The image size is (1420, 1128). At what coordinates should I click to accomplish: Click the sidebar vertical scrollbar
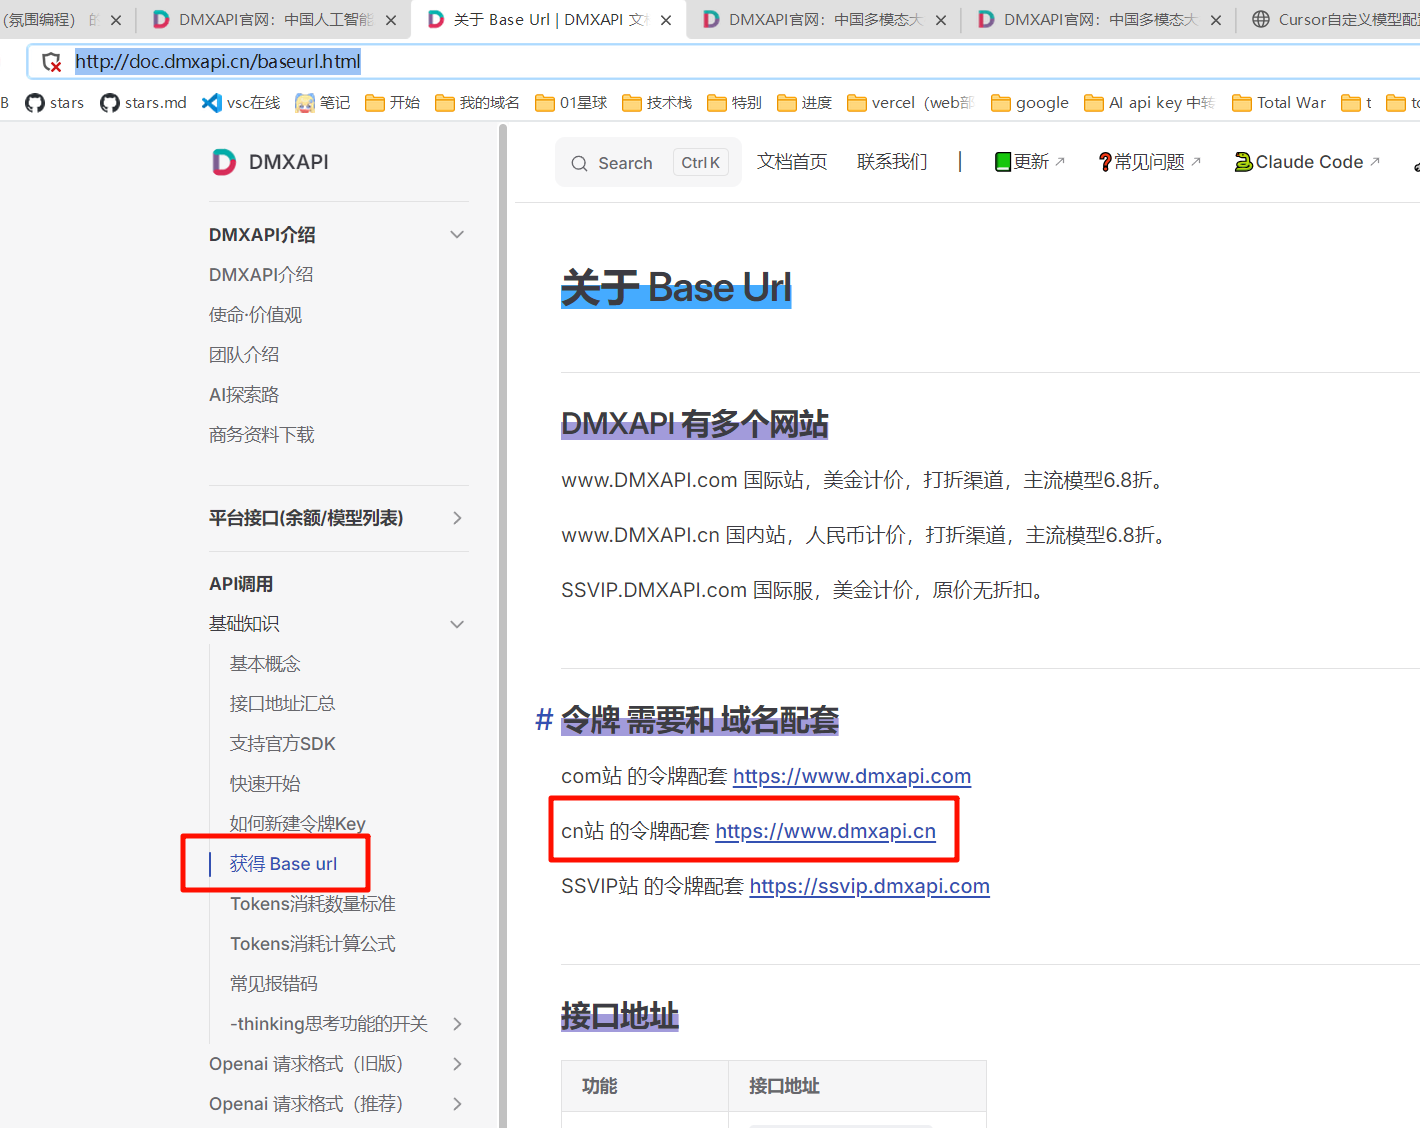tap(503, 626)
